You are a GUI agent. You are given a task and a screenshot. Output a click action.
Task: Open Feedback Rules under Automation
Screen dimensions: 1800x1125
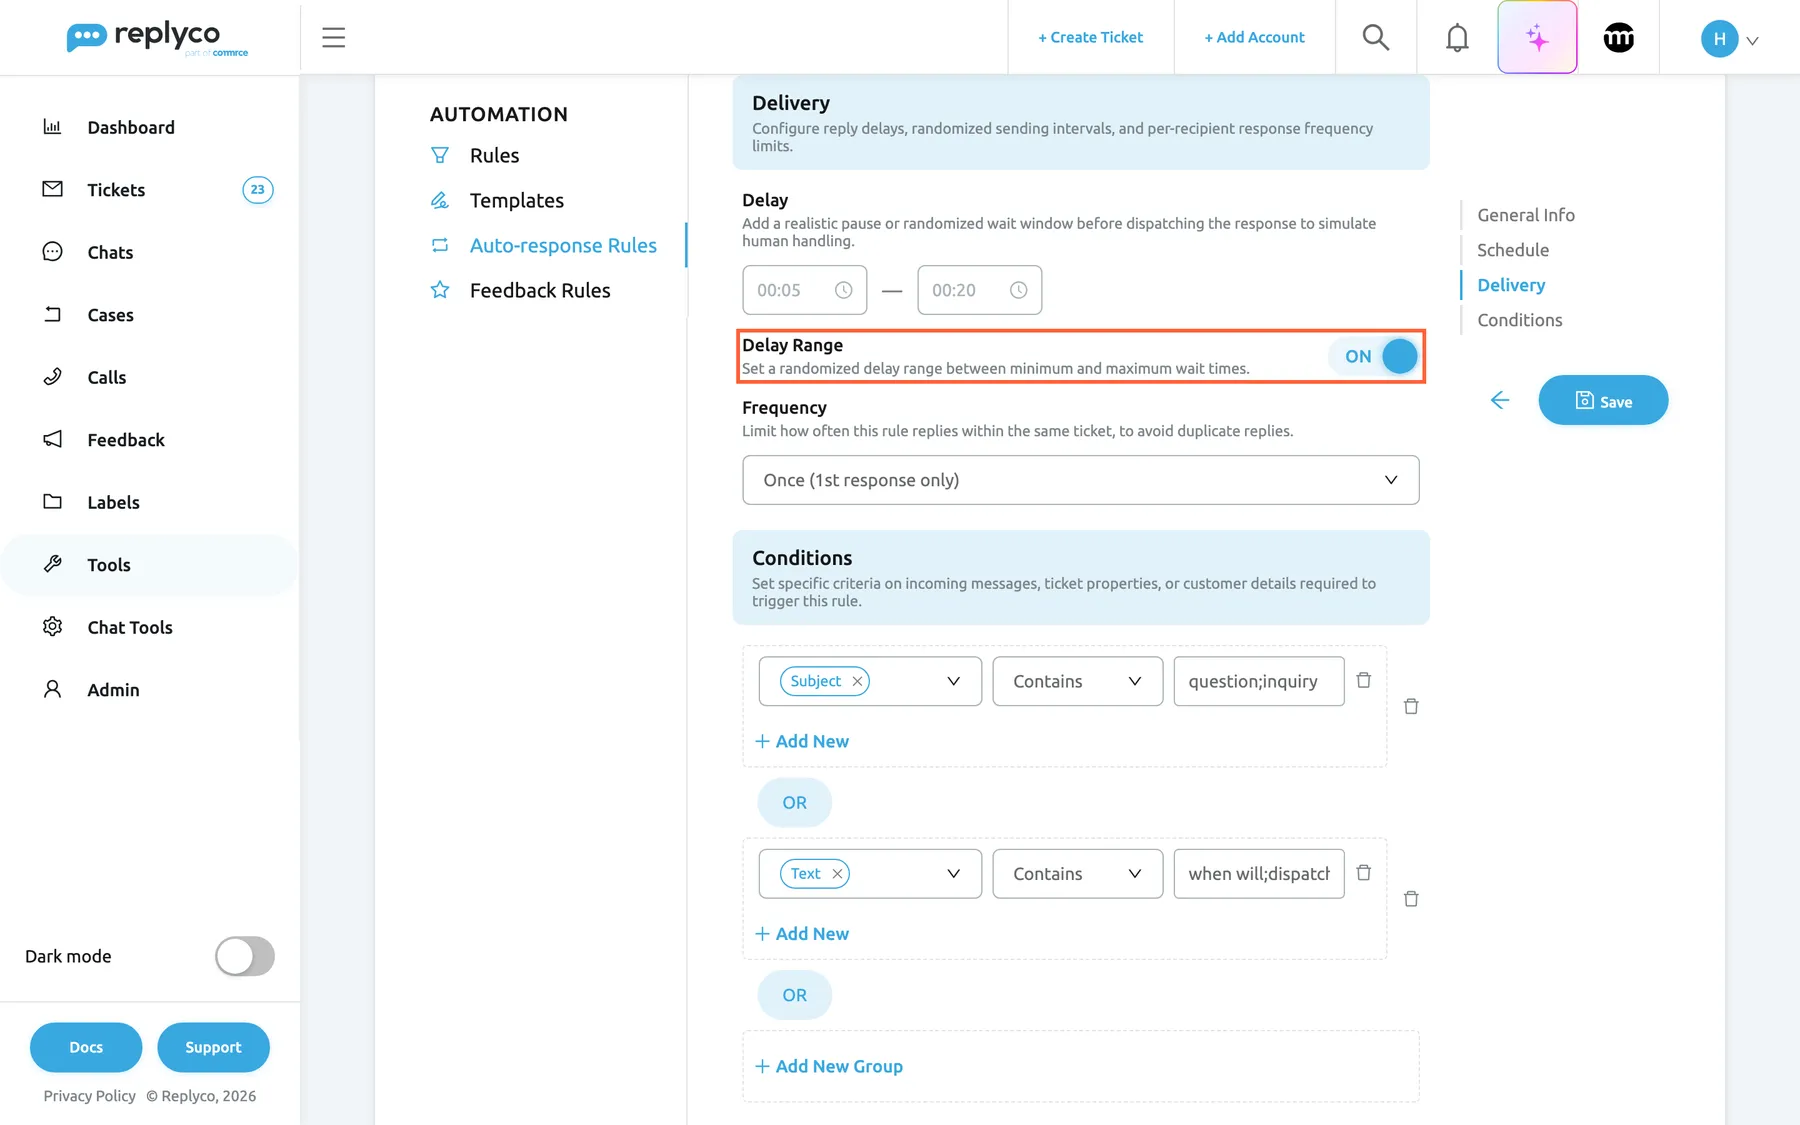[540, 290]
